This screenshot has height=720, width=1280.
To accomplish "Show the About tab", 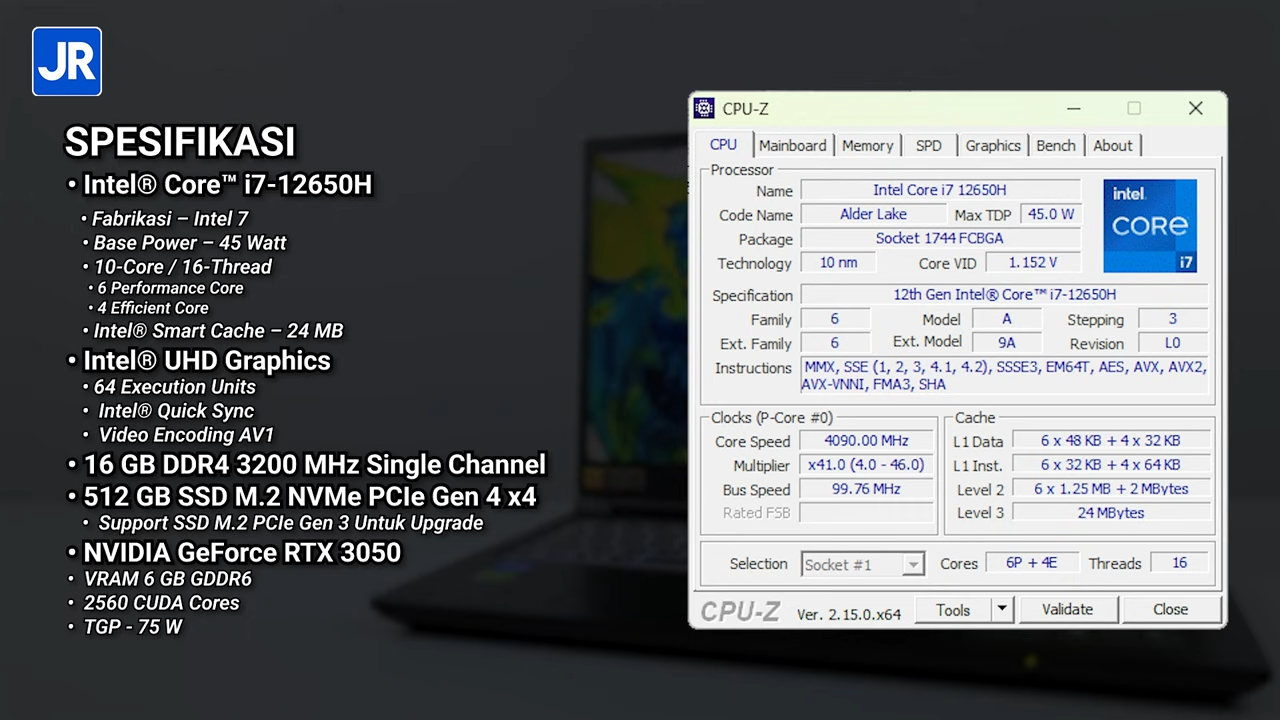I will tap(1112, 146).
